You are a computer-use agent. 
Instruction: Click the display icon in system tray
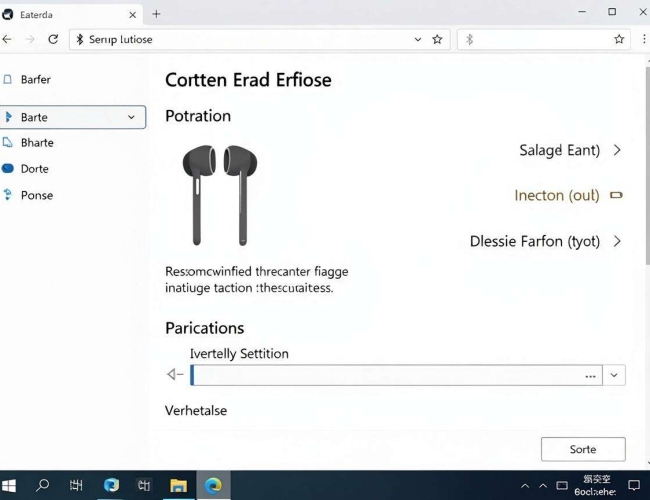click(x=562, y=485)
